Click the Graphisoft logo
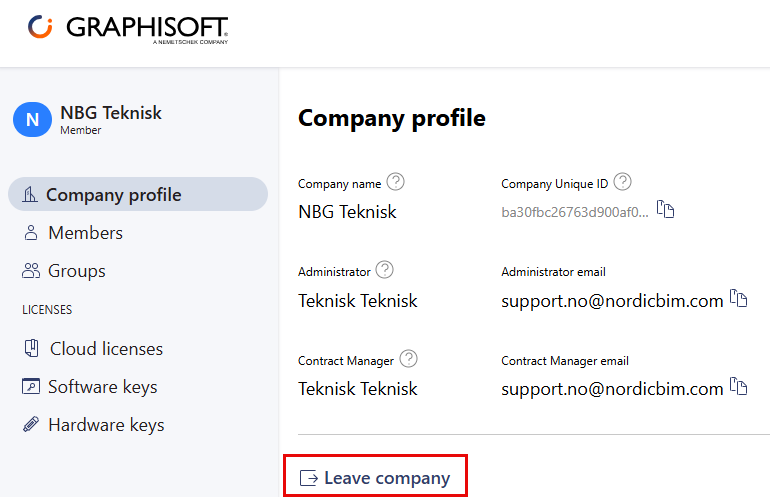 [x=128, y=28]
